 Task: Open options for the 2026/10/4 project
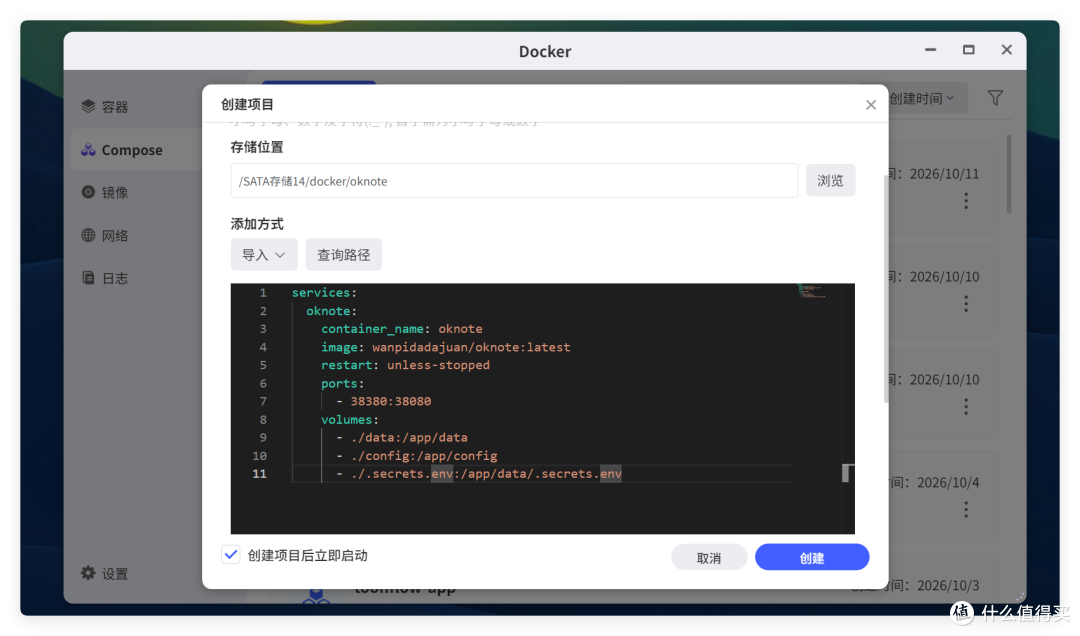pyautogui.click(x=966, y=510)
